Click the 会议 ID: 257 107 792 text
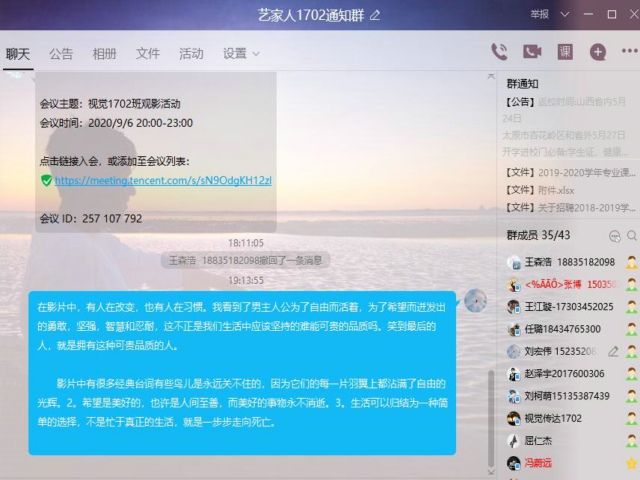Screen dimensions: 640x480 [x=91, y=218]
